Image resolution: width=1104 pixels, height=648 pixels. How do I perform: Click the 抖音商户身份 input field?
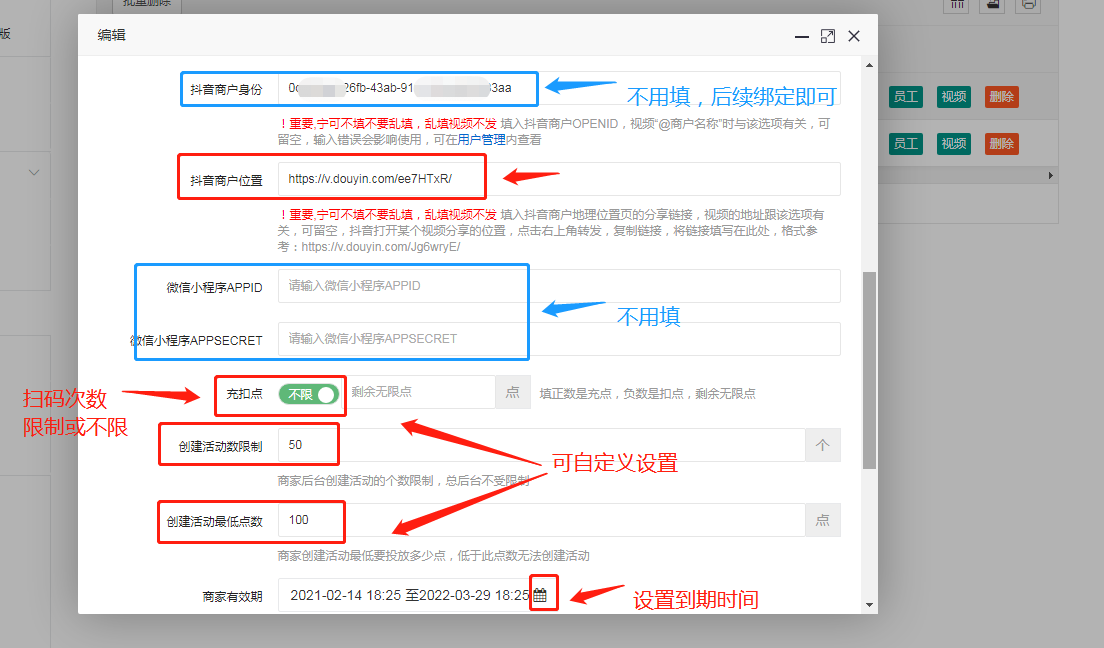pos(559,89)
